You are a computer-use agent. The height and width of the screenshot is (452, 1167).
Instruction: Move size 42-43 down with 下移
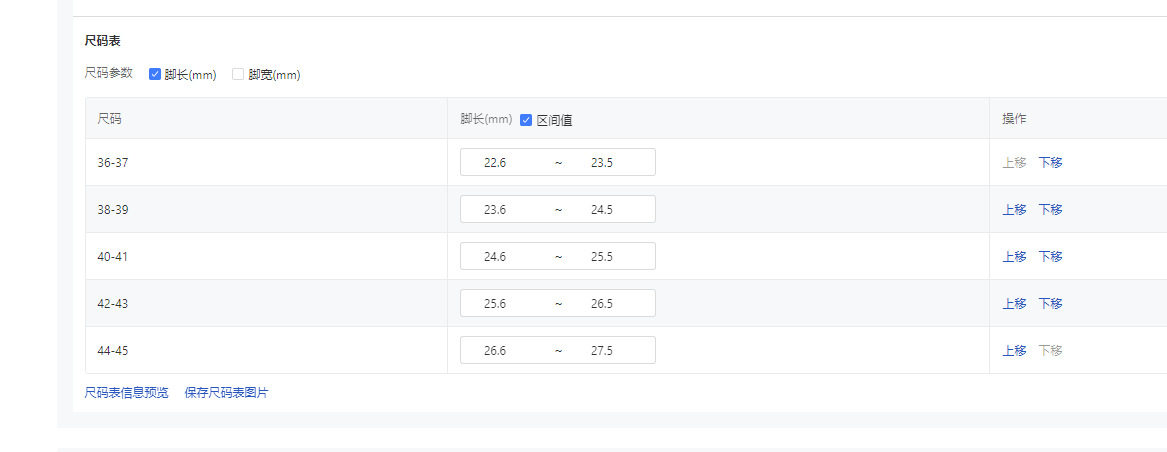point(1050,303)
